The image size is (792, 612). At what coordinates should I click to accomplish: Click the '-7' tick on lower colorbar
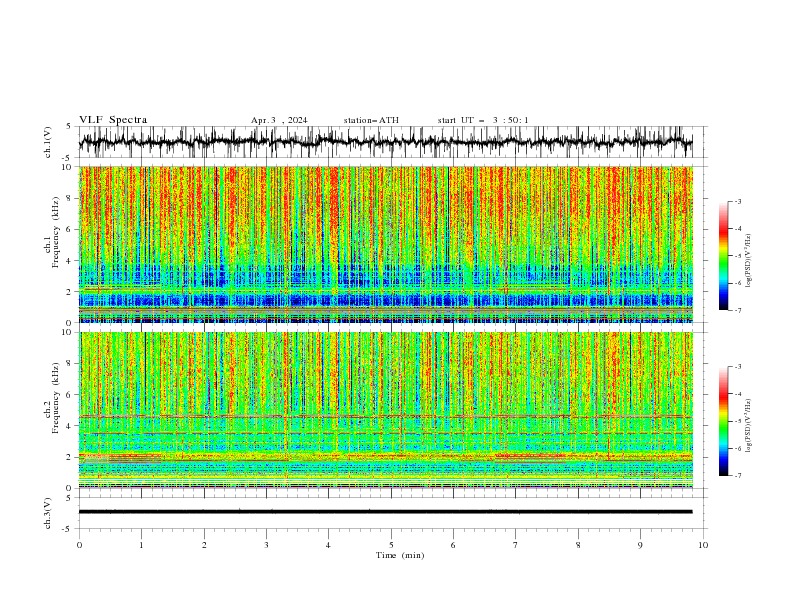pyautogui.click(x=738, y=475)
